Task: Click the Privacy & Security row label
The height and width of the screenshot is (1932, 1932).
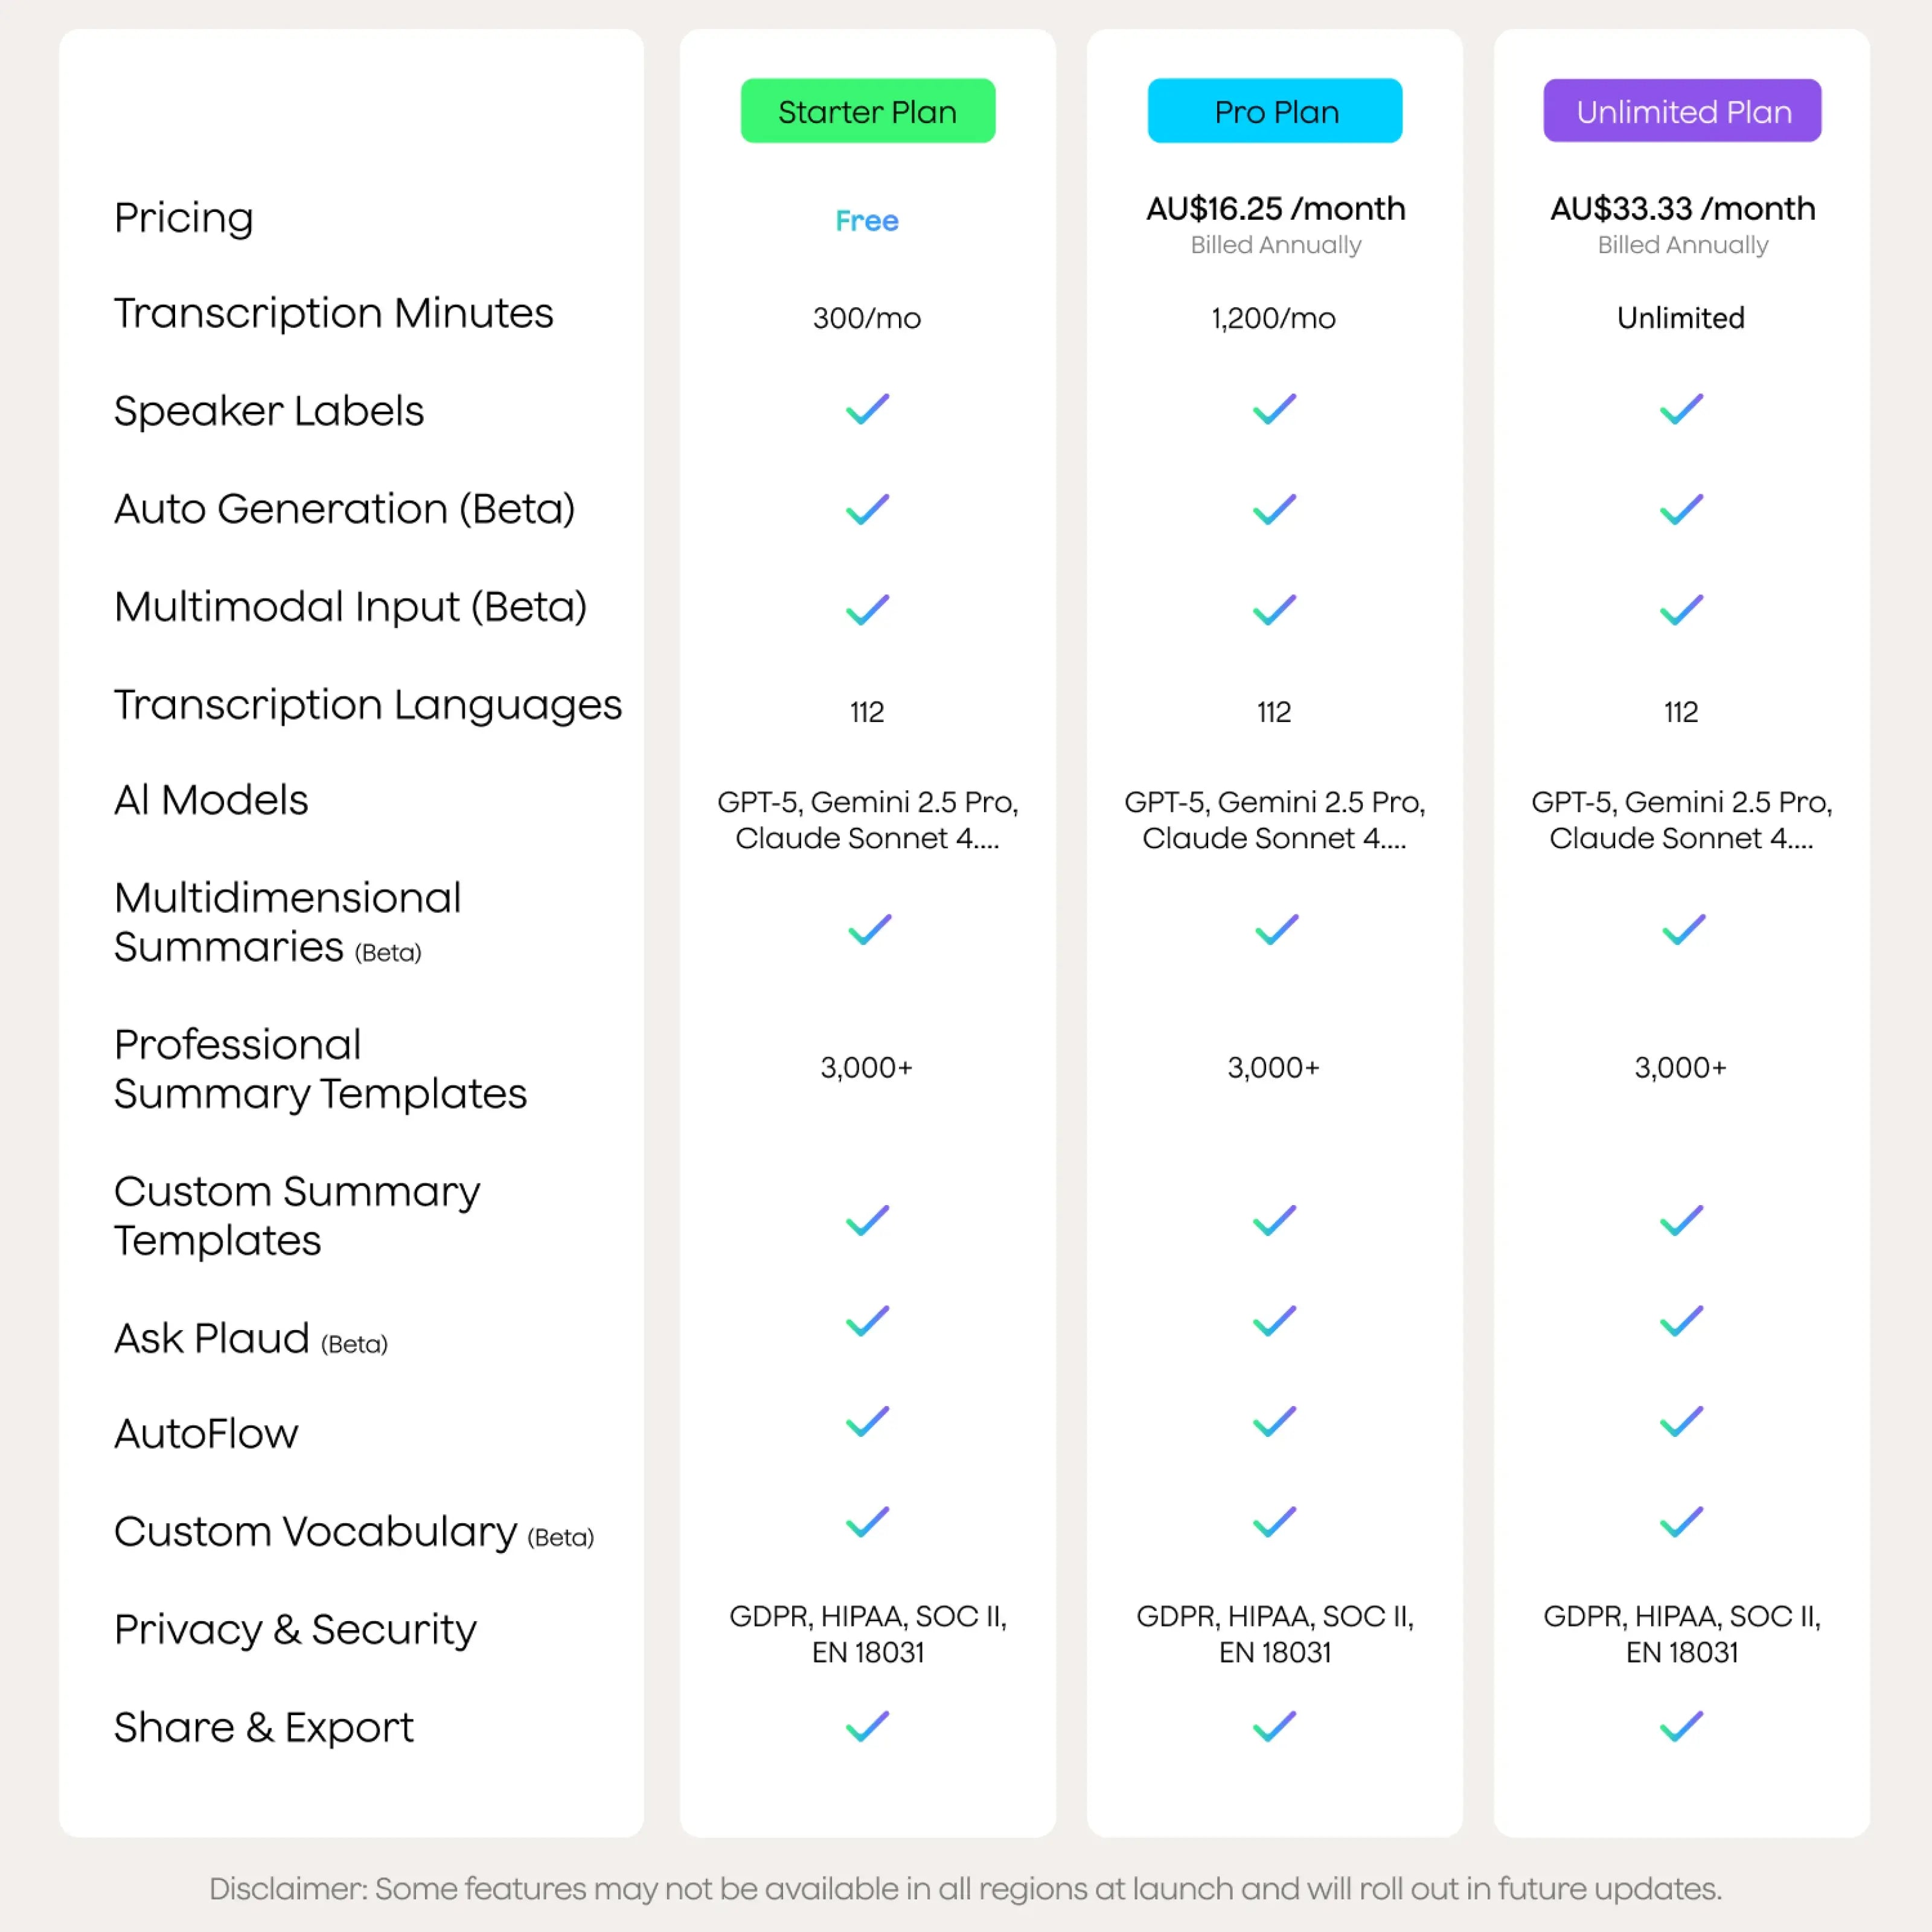Action: coord(295,1629)
